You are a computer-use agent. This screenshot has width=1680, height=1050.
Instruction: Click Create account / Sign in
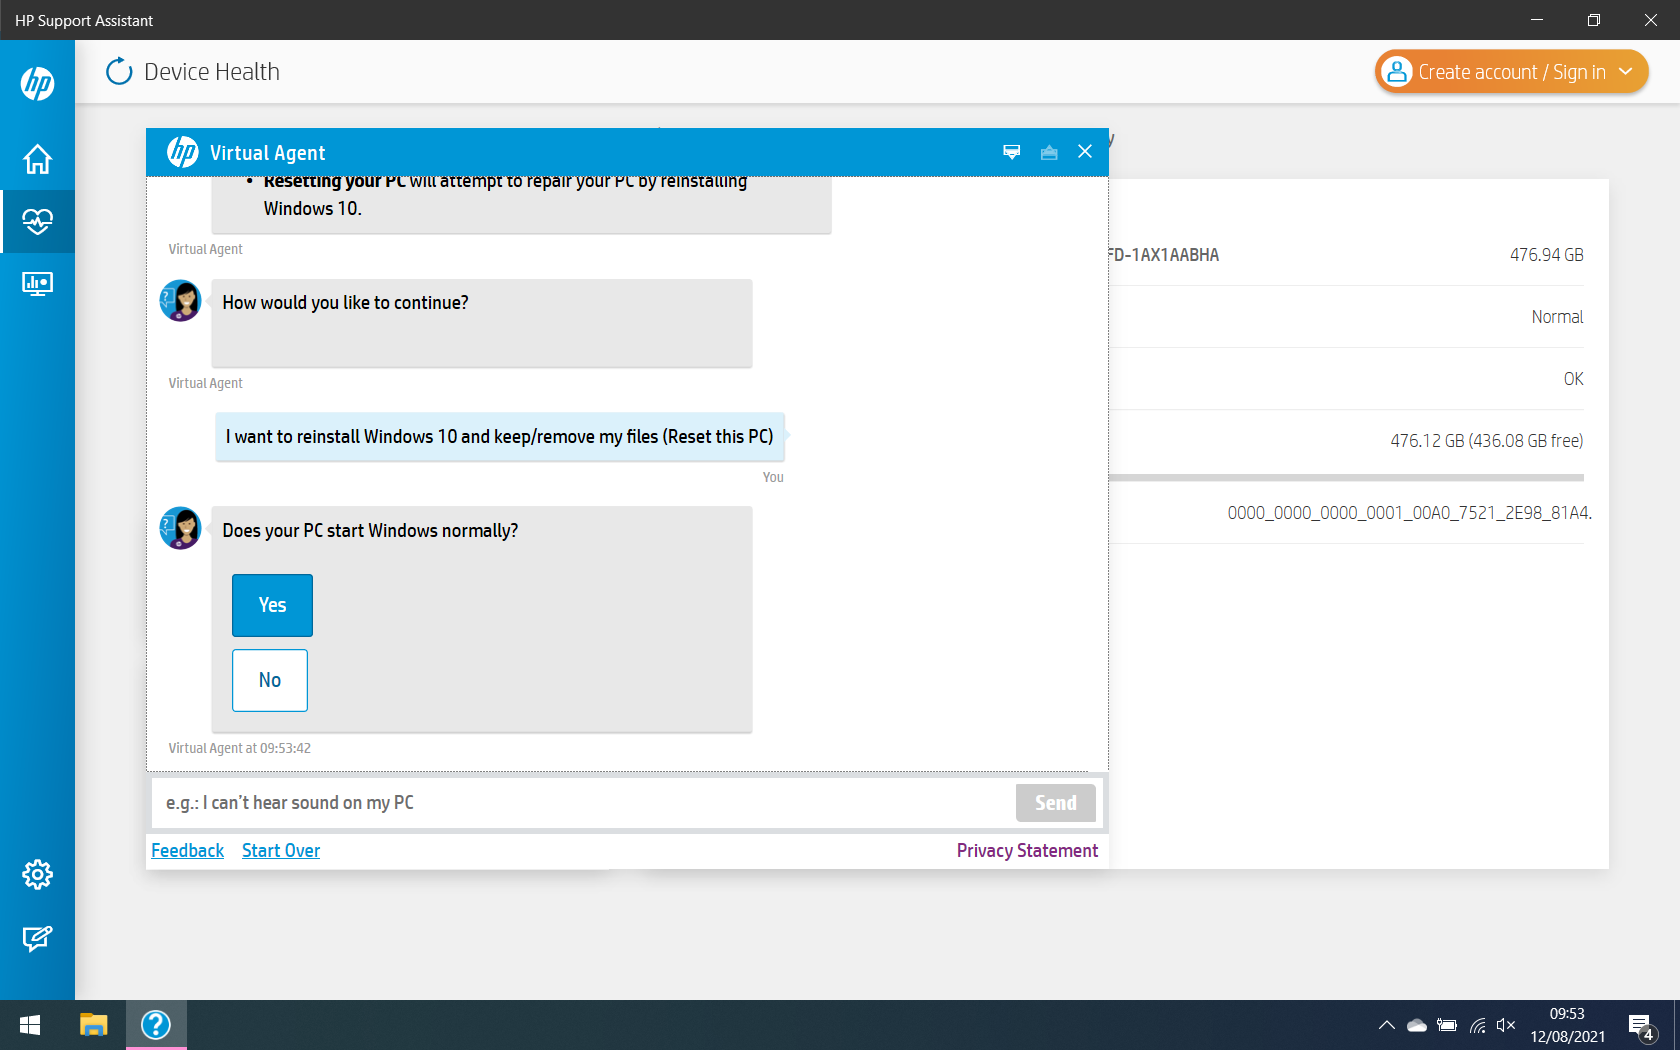[x=1512, y=72]
